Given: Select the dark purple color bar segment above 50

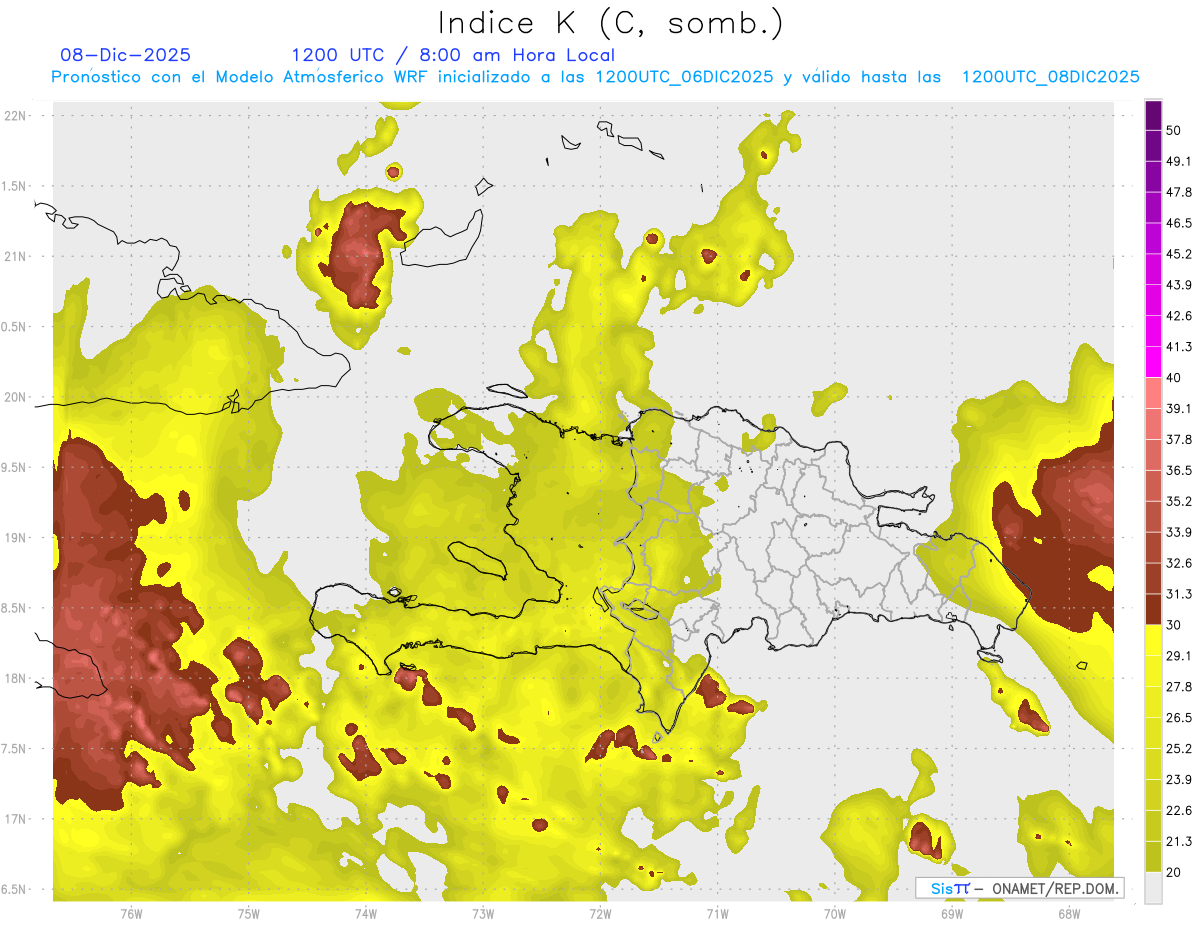Looking at the screenshot, I should coord(1153,115).
